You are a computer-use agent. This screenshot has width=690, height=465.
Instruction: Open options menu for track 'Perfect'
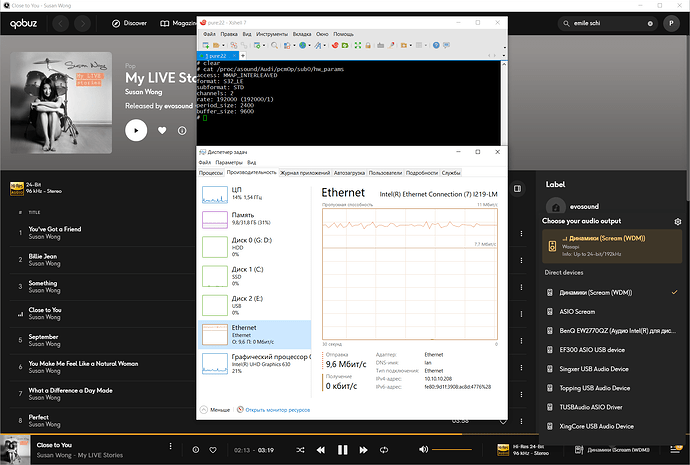521,421
